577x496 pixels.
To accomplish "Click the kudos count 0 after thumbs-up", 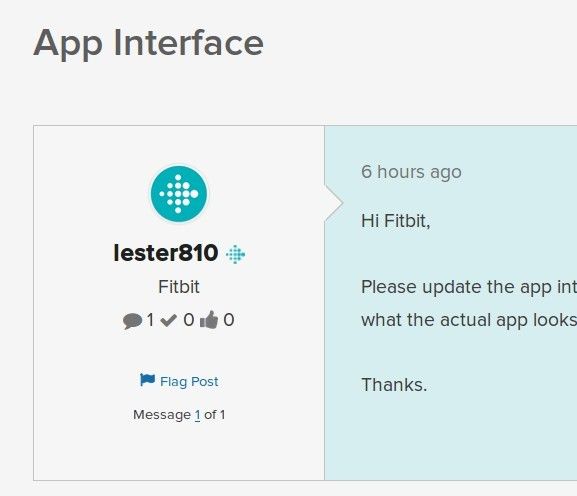I will [229, 320].
